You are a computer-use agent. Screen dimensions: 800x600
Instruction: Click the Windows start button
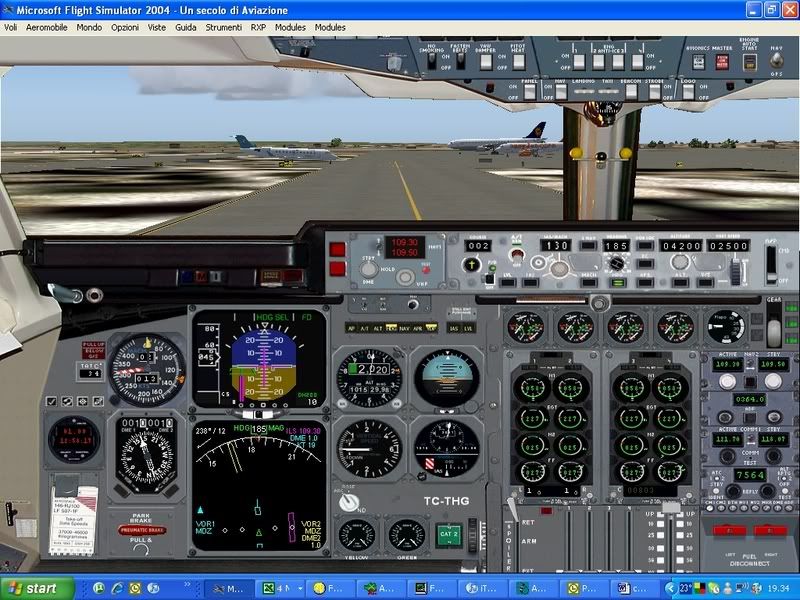point(37,588)
